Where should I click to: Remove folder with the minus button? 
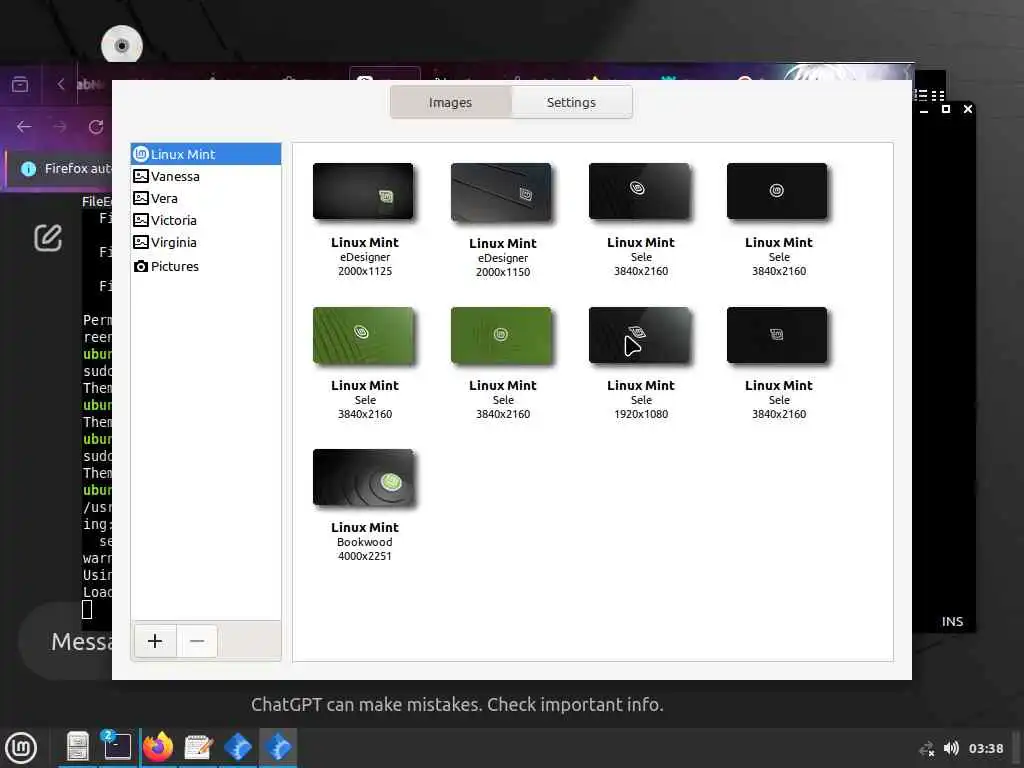point(197,641)
